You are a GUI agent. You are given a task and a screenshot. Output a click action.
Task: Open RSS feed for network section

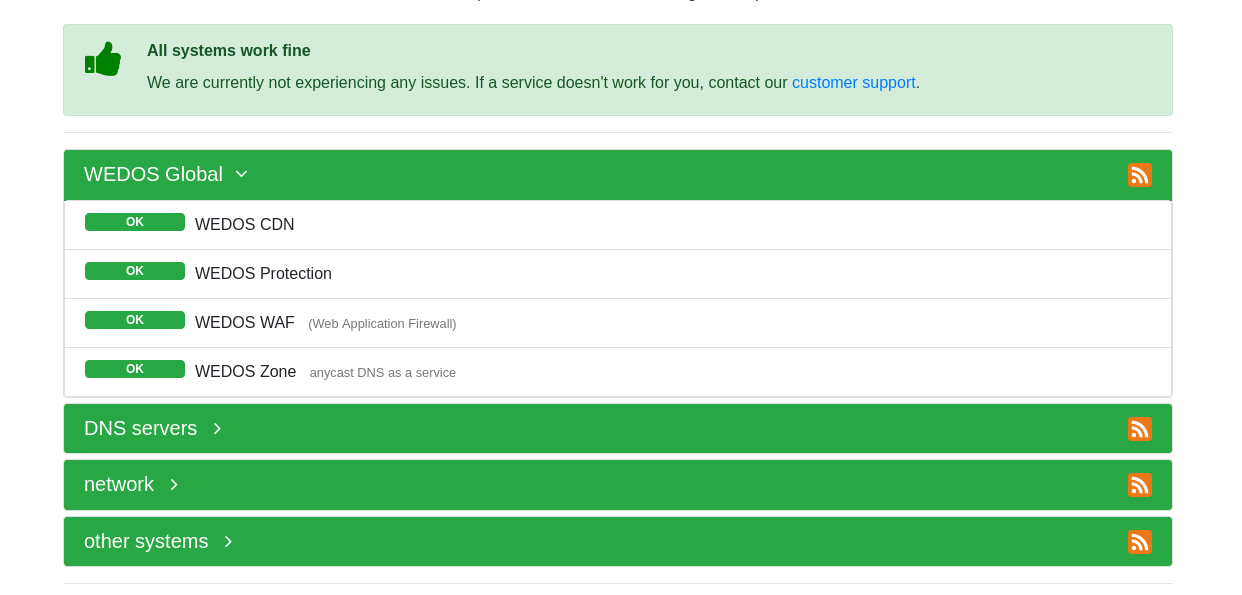[1139, 485]
